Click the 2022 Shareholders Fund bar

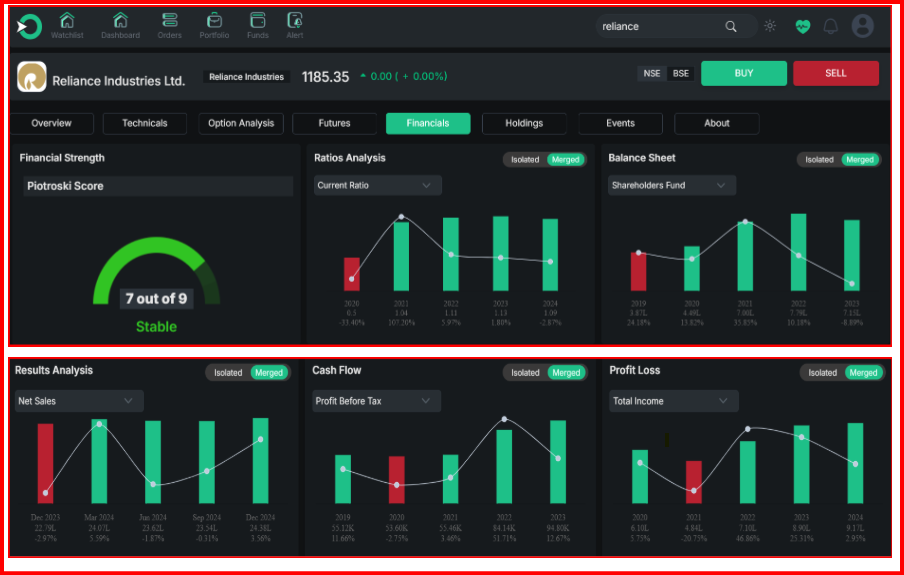click(x=798, y=252)
